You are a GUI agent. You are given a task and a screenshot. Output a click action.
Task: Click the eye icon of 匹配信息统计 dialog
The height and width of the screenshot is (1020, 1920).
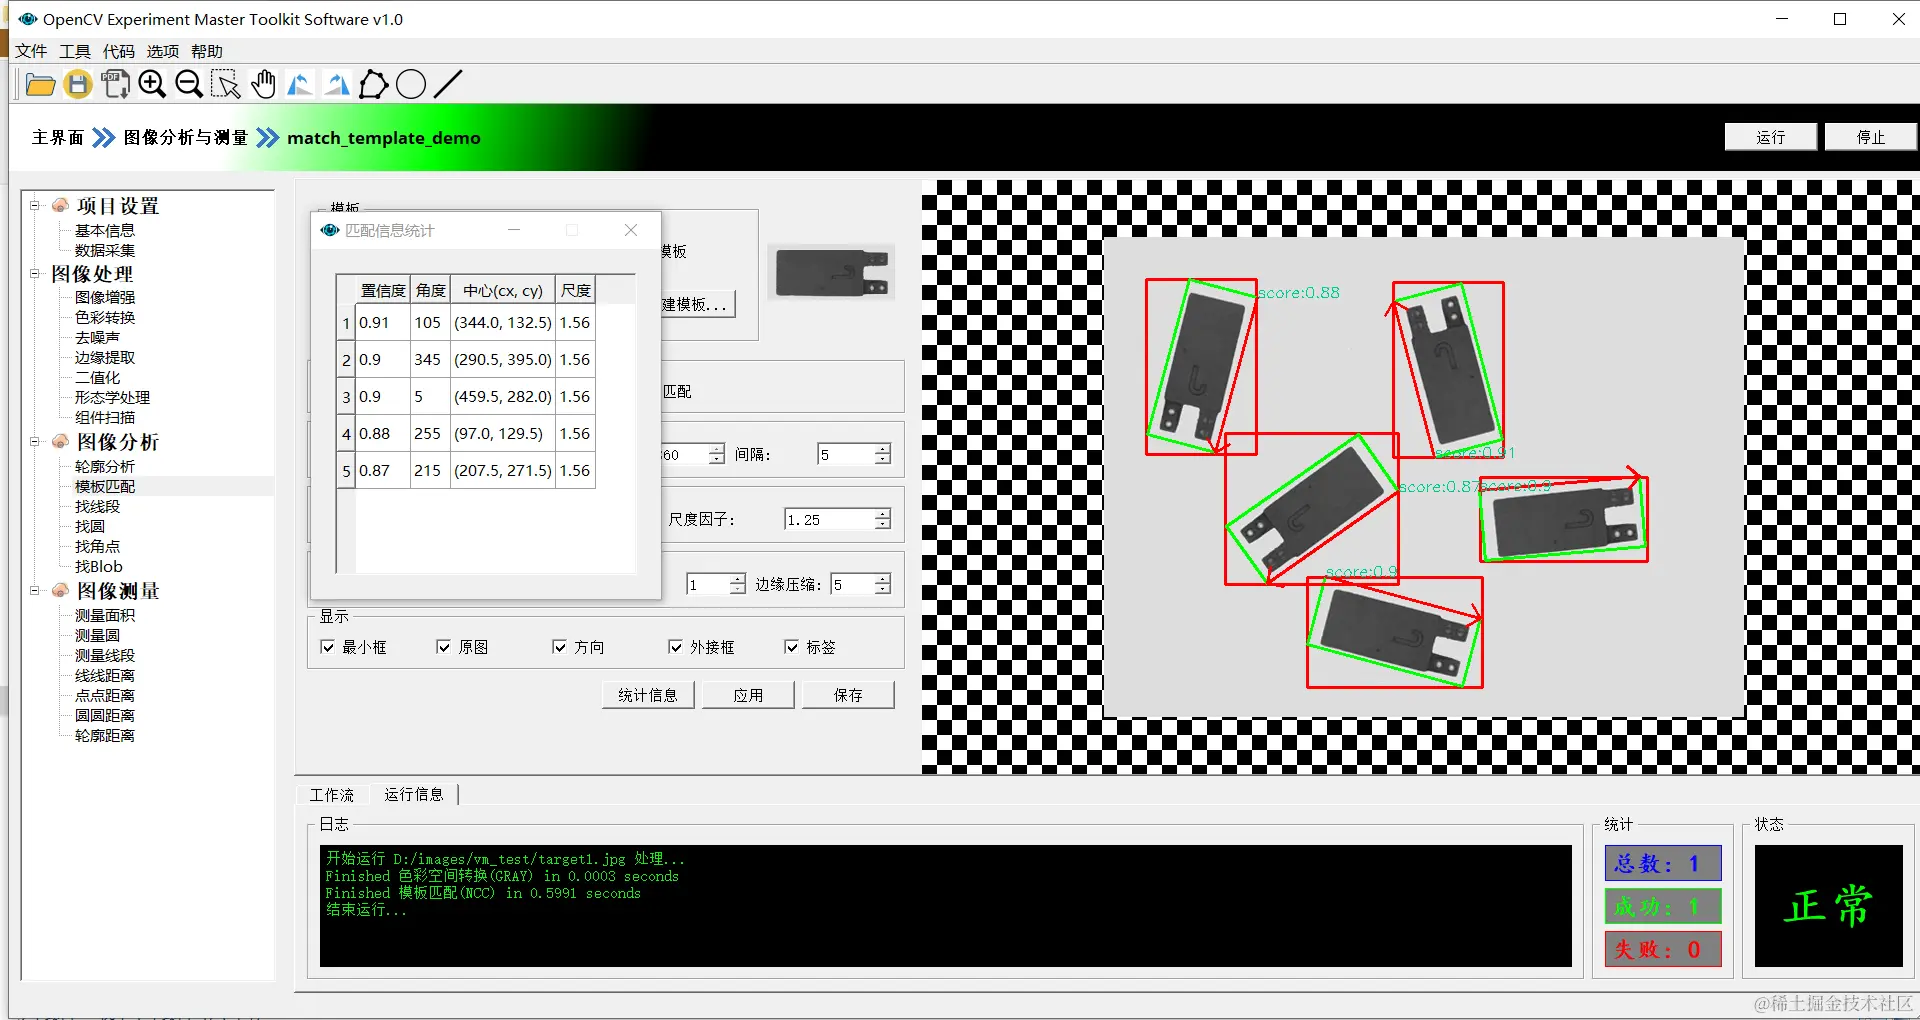[x=330, y=230]
